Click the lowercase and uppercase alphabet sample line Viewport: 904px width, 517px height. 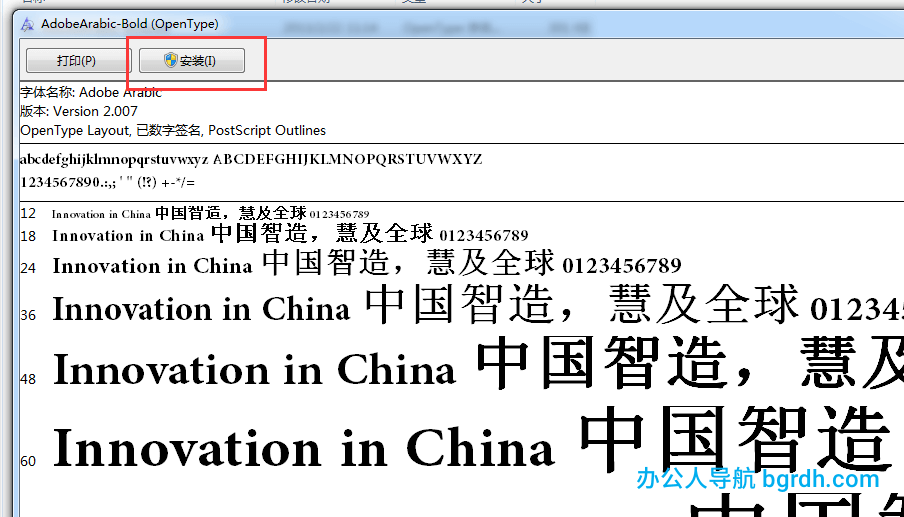tap(251, 159)
